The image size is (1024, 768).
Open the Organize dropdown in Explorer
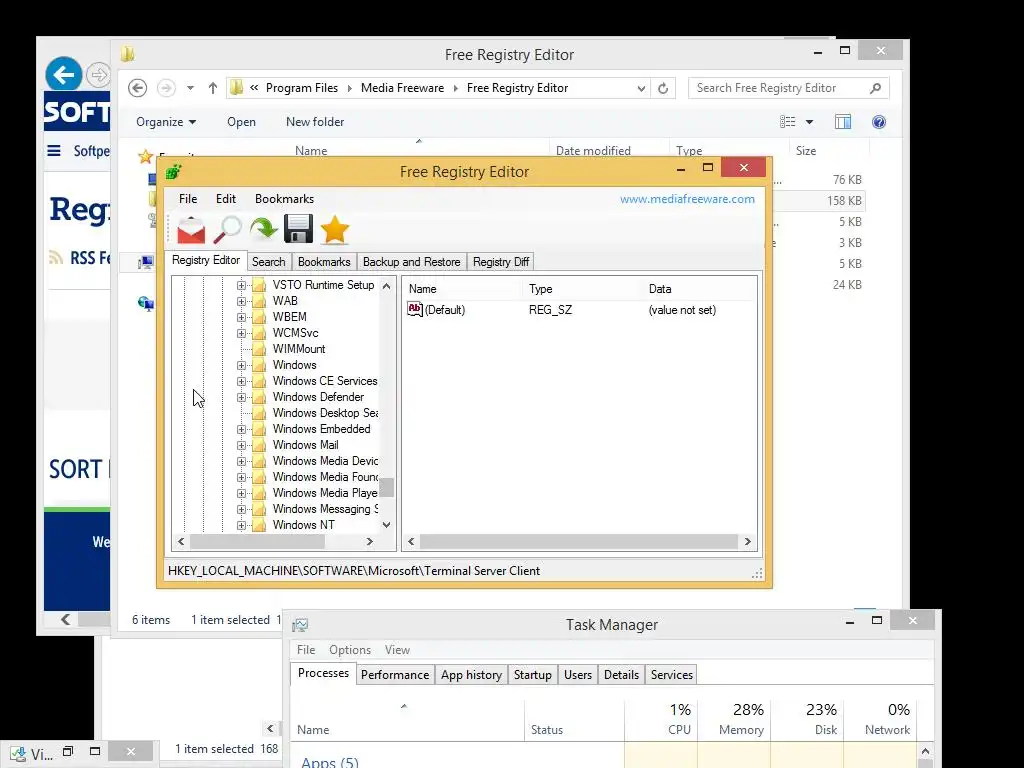pos(166,122)
